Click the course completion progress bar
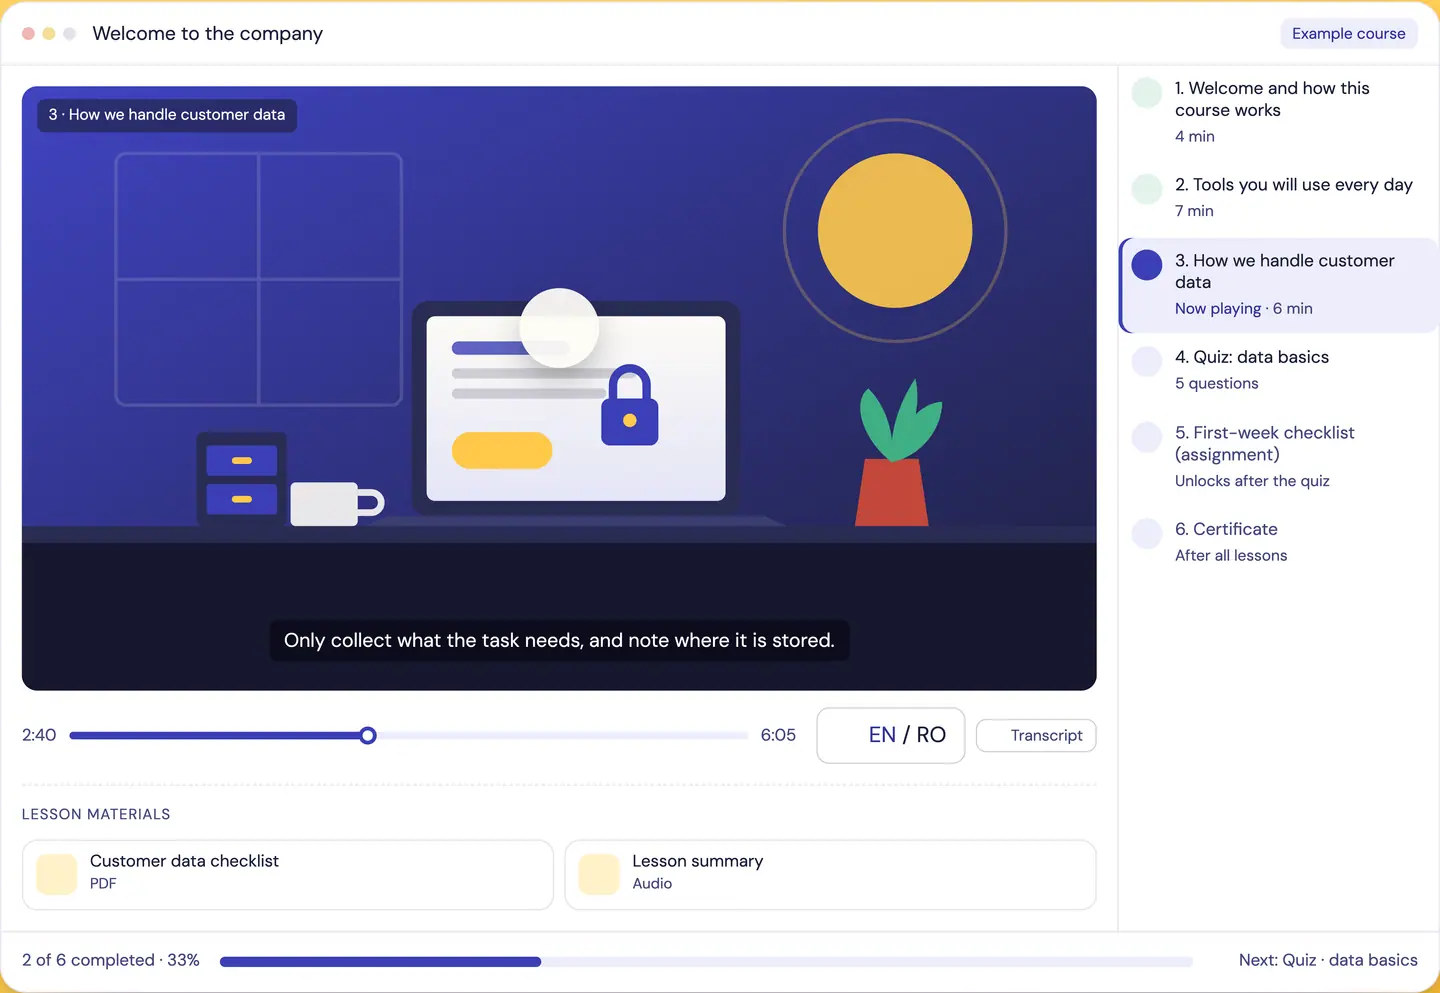The width and height of the screenshot is (1440, 993). point(706,962)
